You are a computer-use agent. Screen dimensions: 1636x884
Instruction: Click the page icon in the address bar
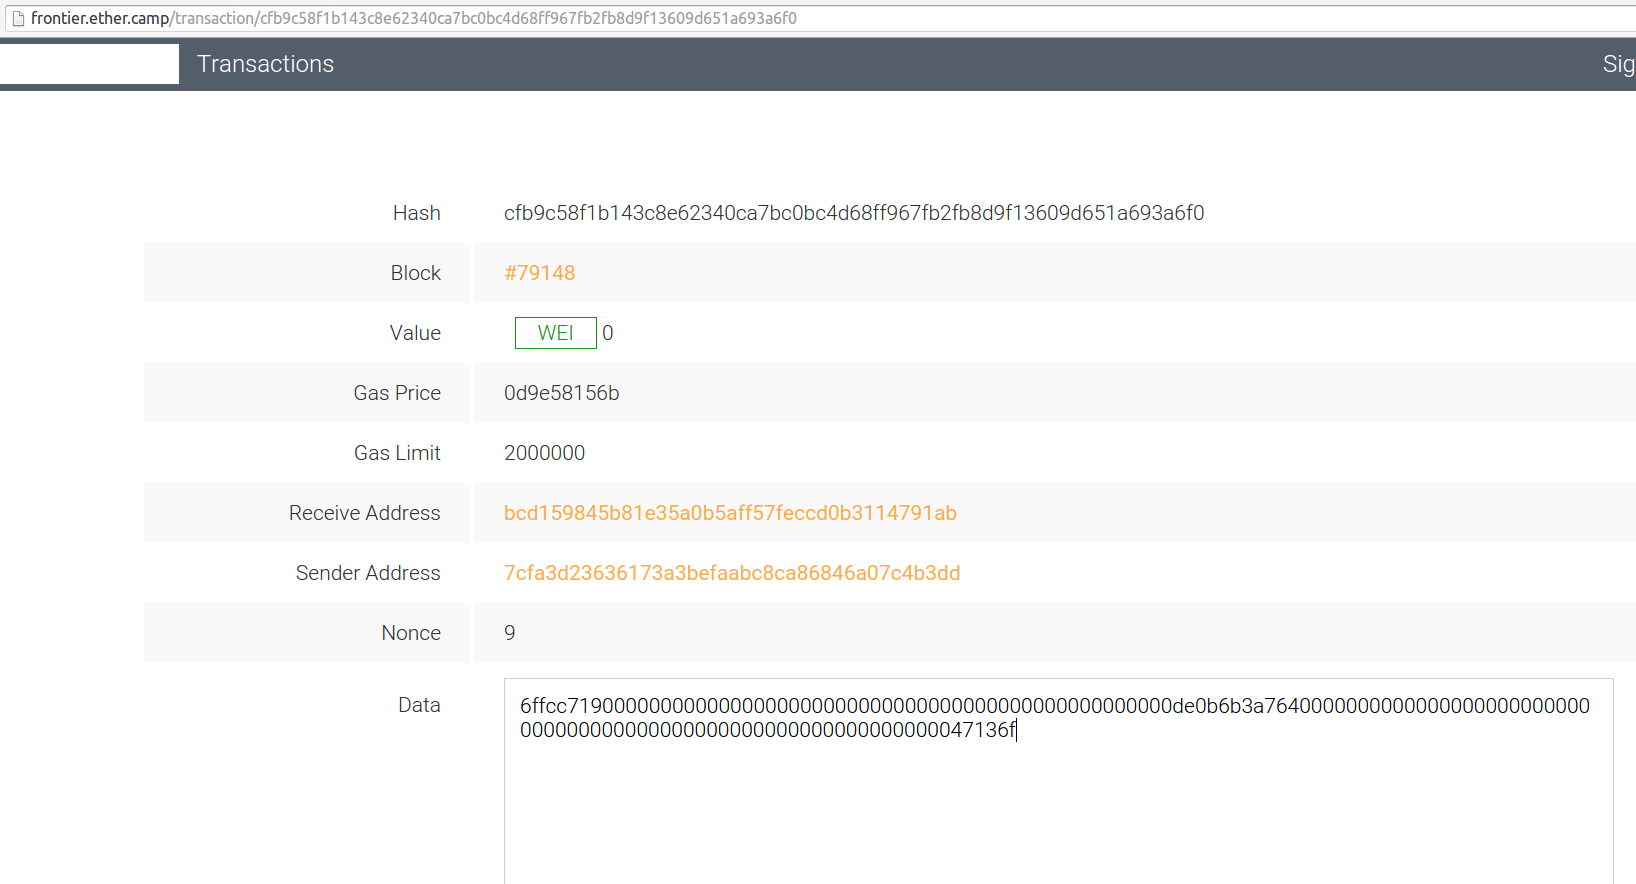click(x=17, y=18)
